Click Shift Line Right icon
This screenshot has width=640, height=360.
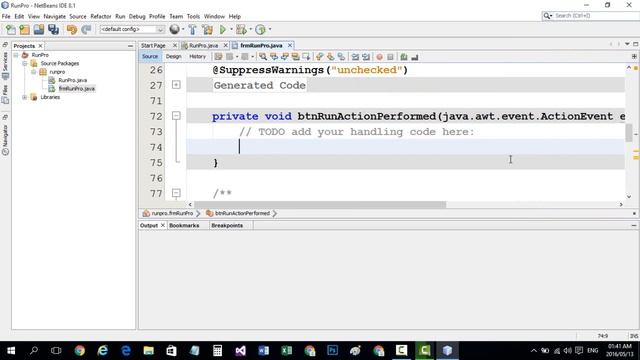click(366, 57)
